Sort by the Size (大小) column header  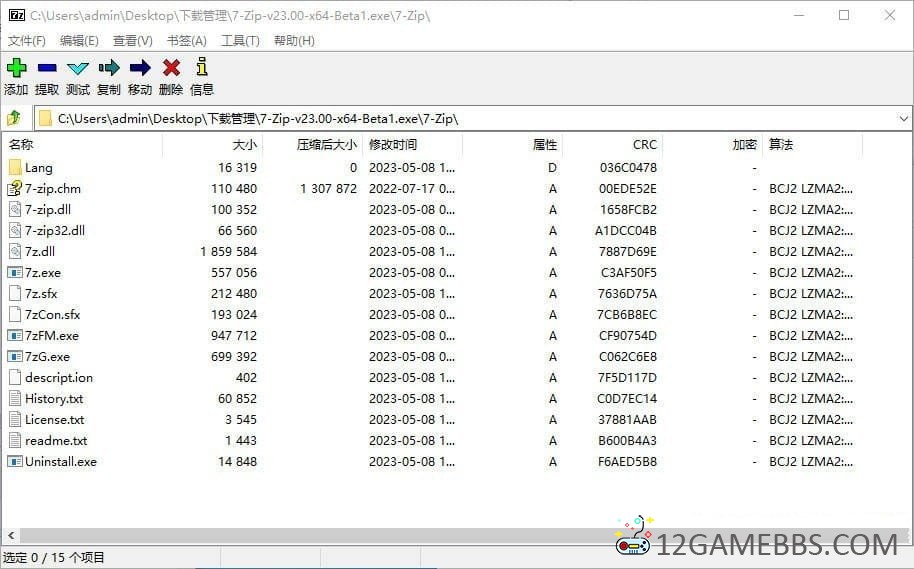(x=212, y=145)
